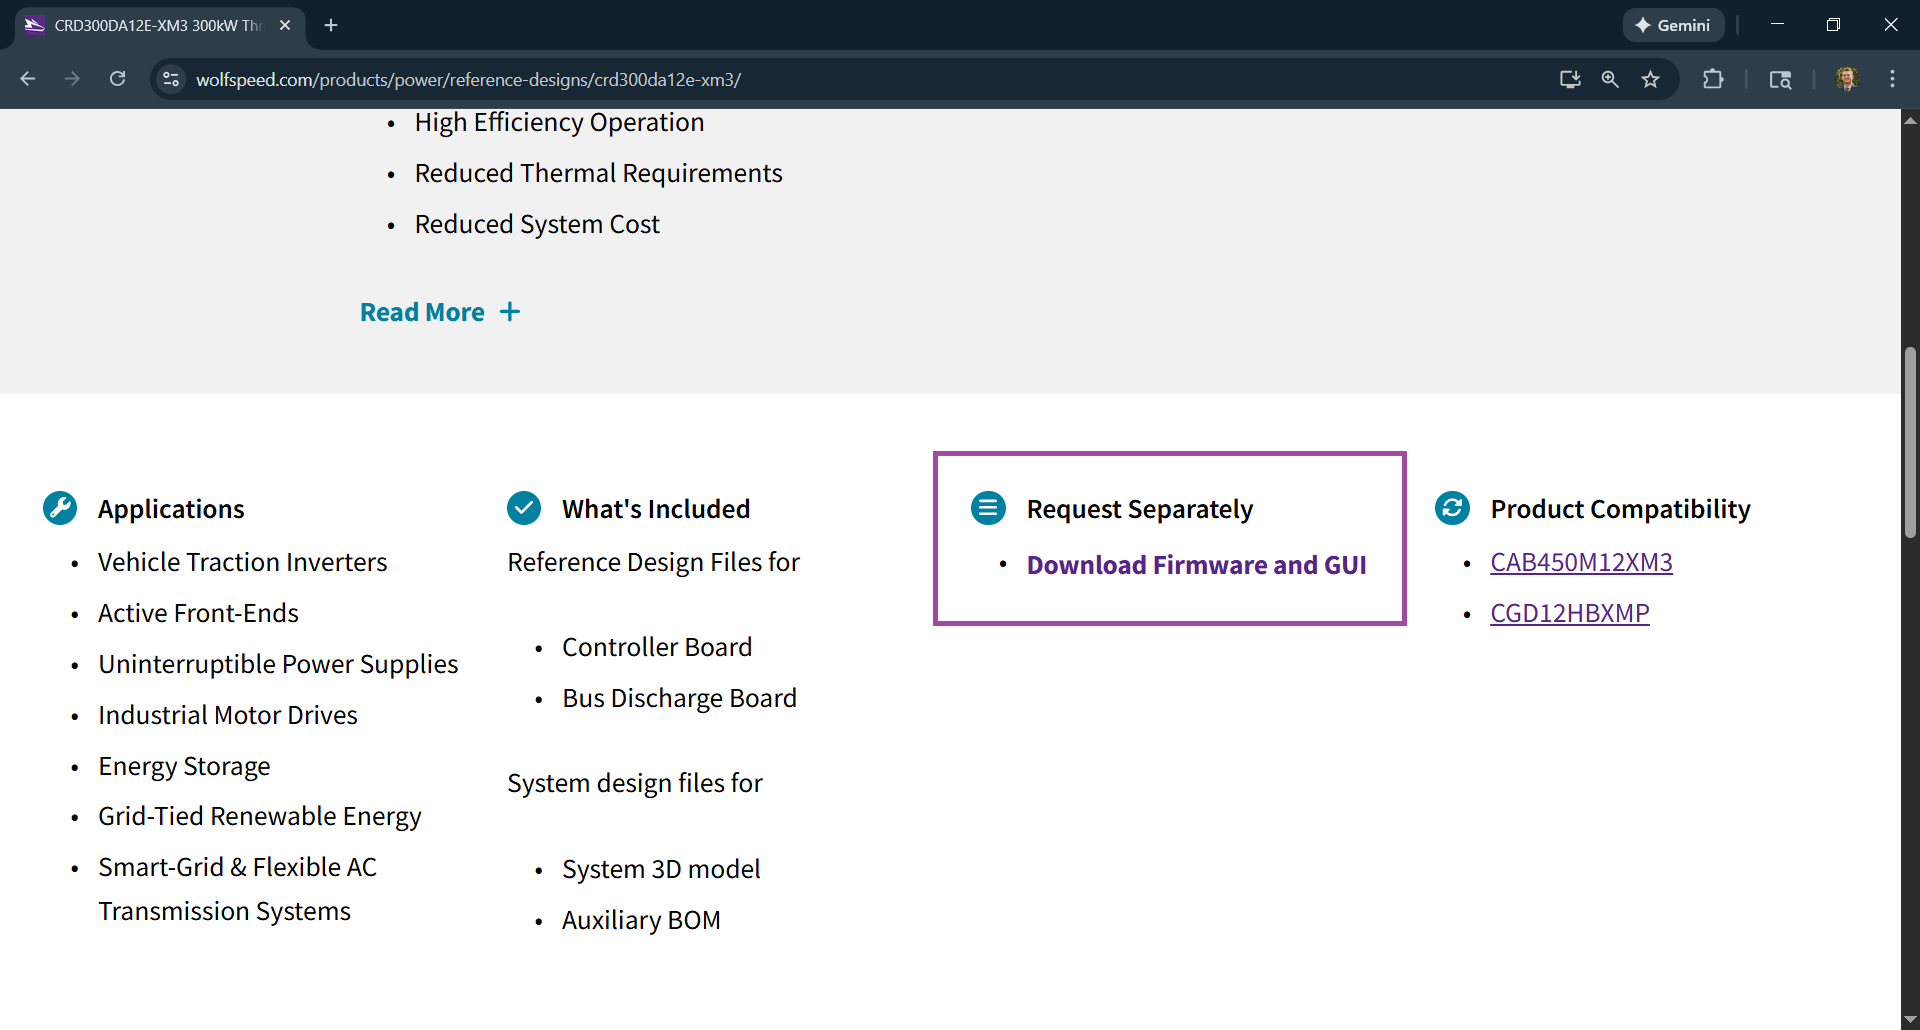Image resolution: width=1920 pixels, height=1030 pixels.
Task: View site information icon beside URL
Action: [x=172, y=79]
